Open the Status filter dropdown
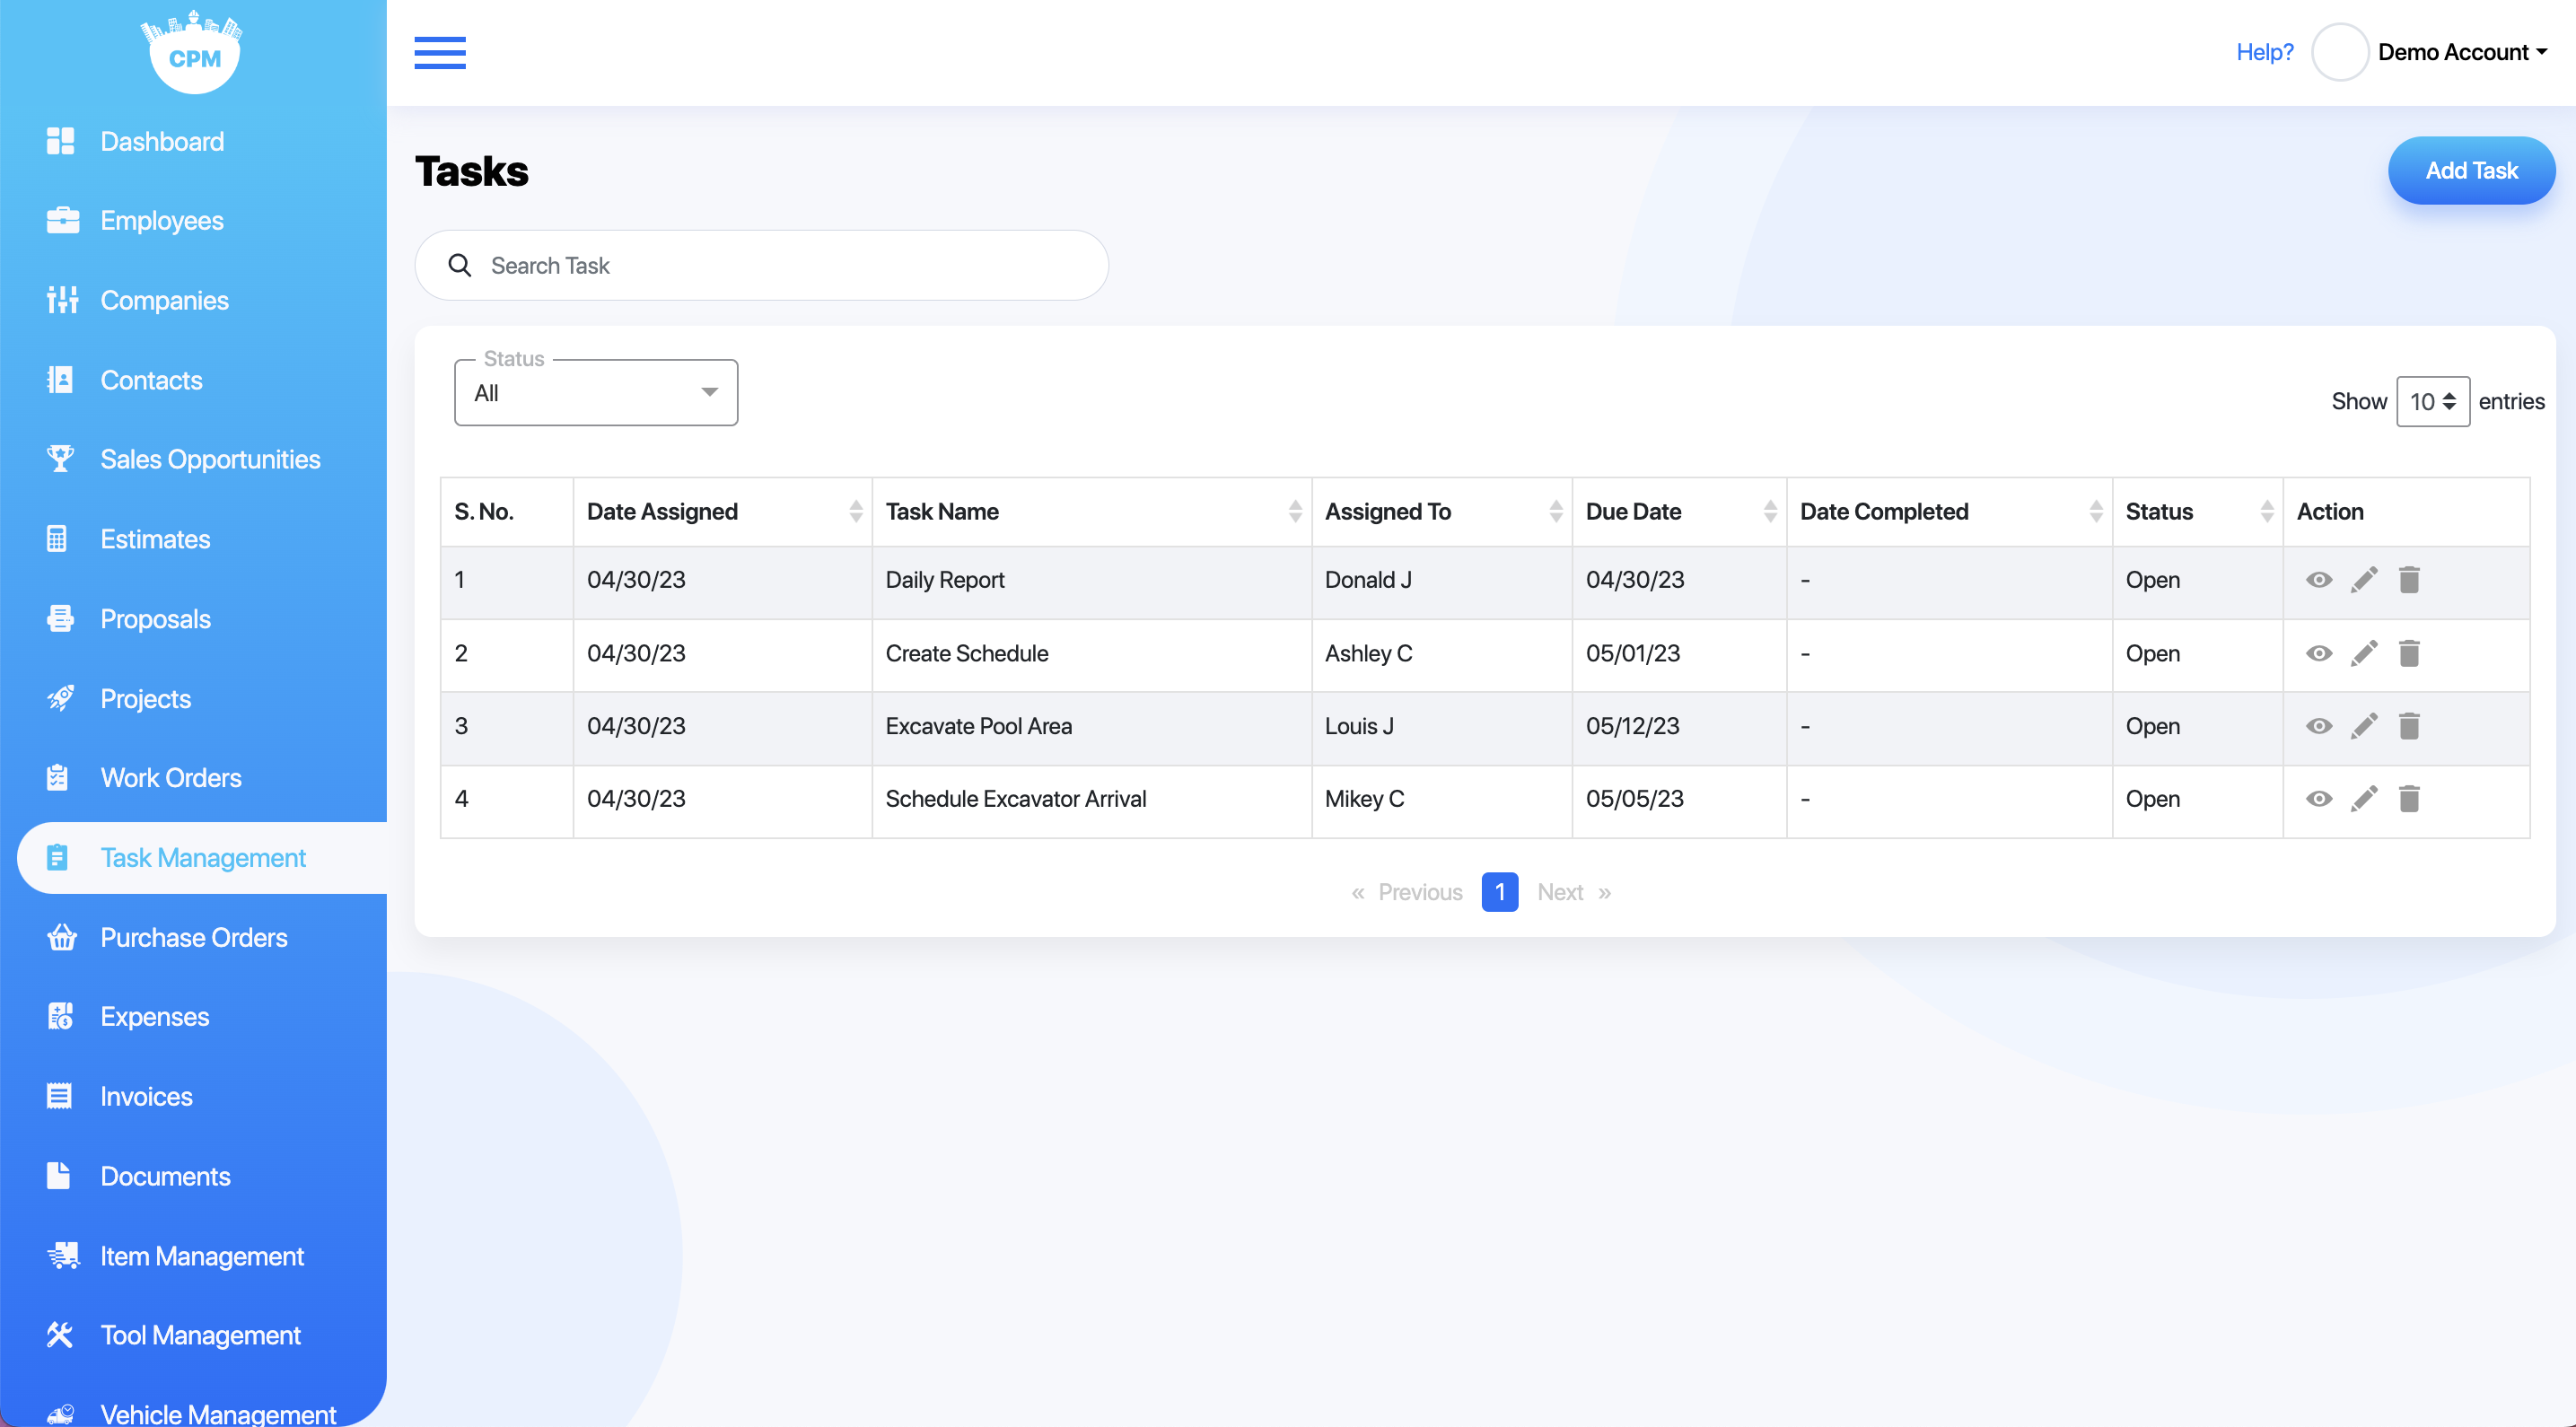 pos(596,393)
